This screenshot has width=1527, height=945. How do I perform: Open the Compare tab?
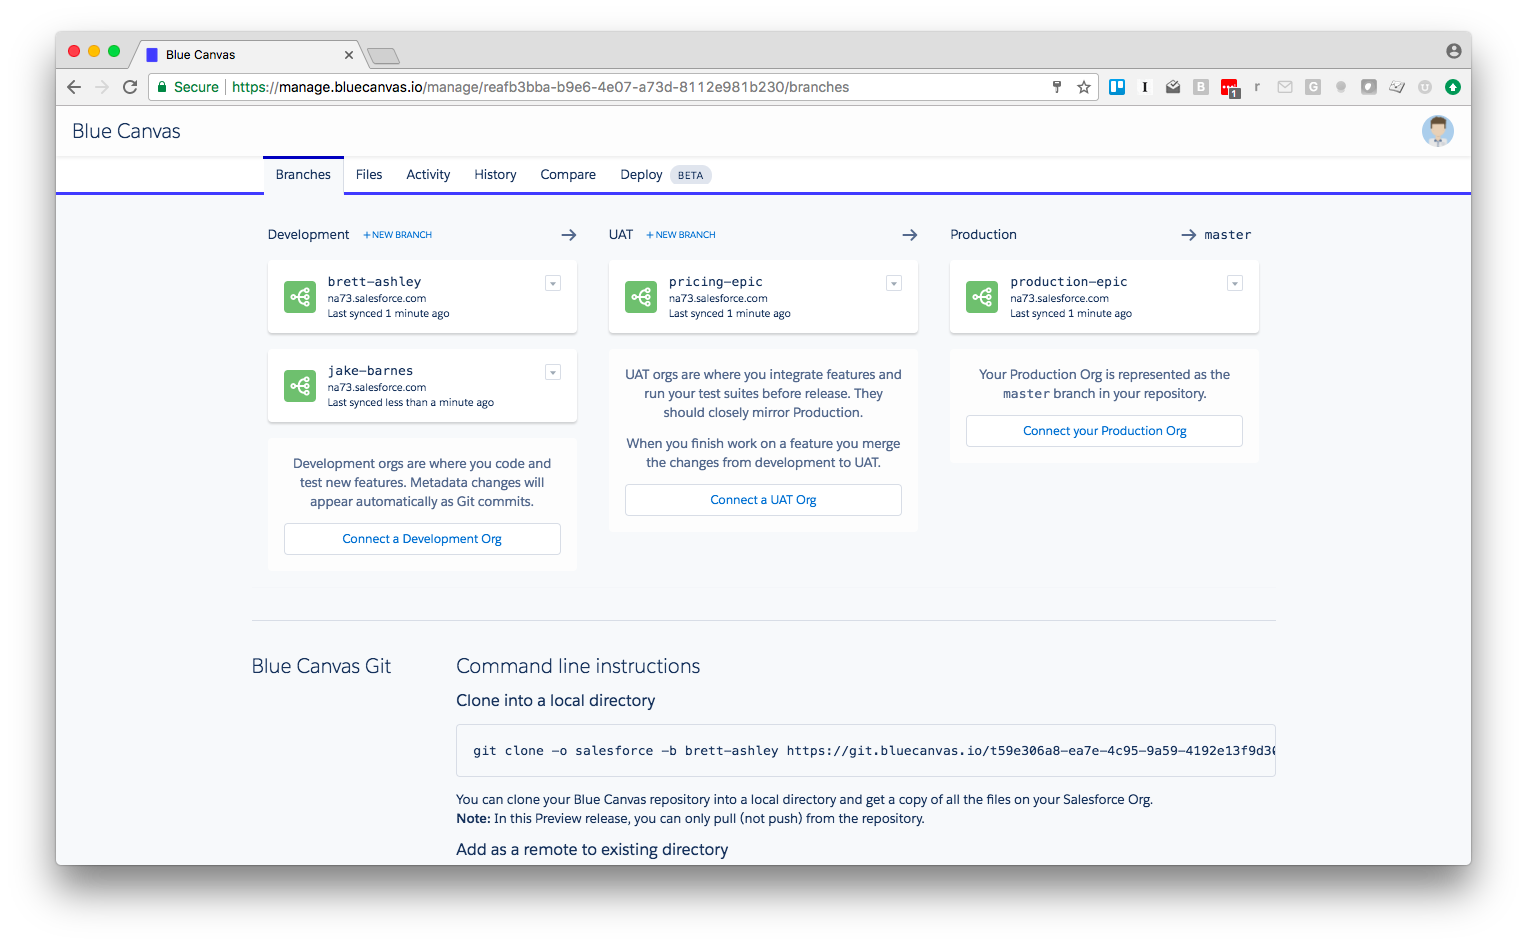click(x=568, y=175)
